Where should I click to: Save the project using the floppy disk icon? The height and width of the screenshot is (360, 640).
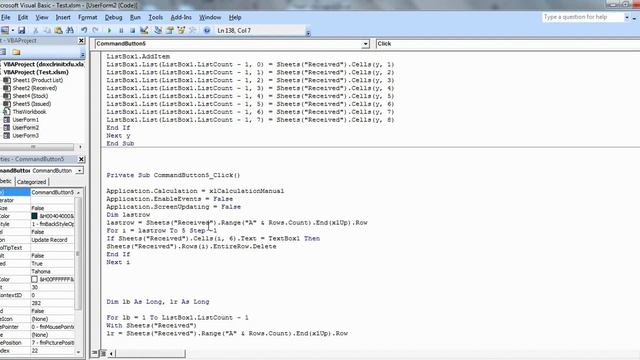(22, 30)
